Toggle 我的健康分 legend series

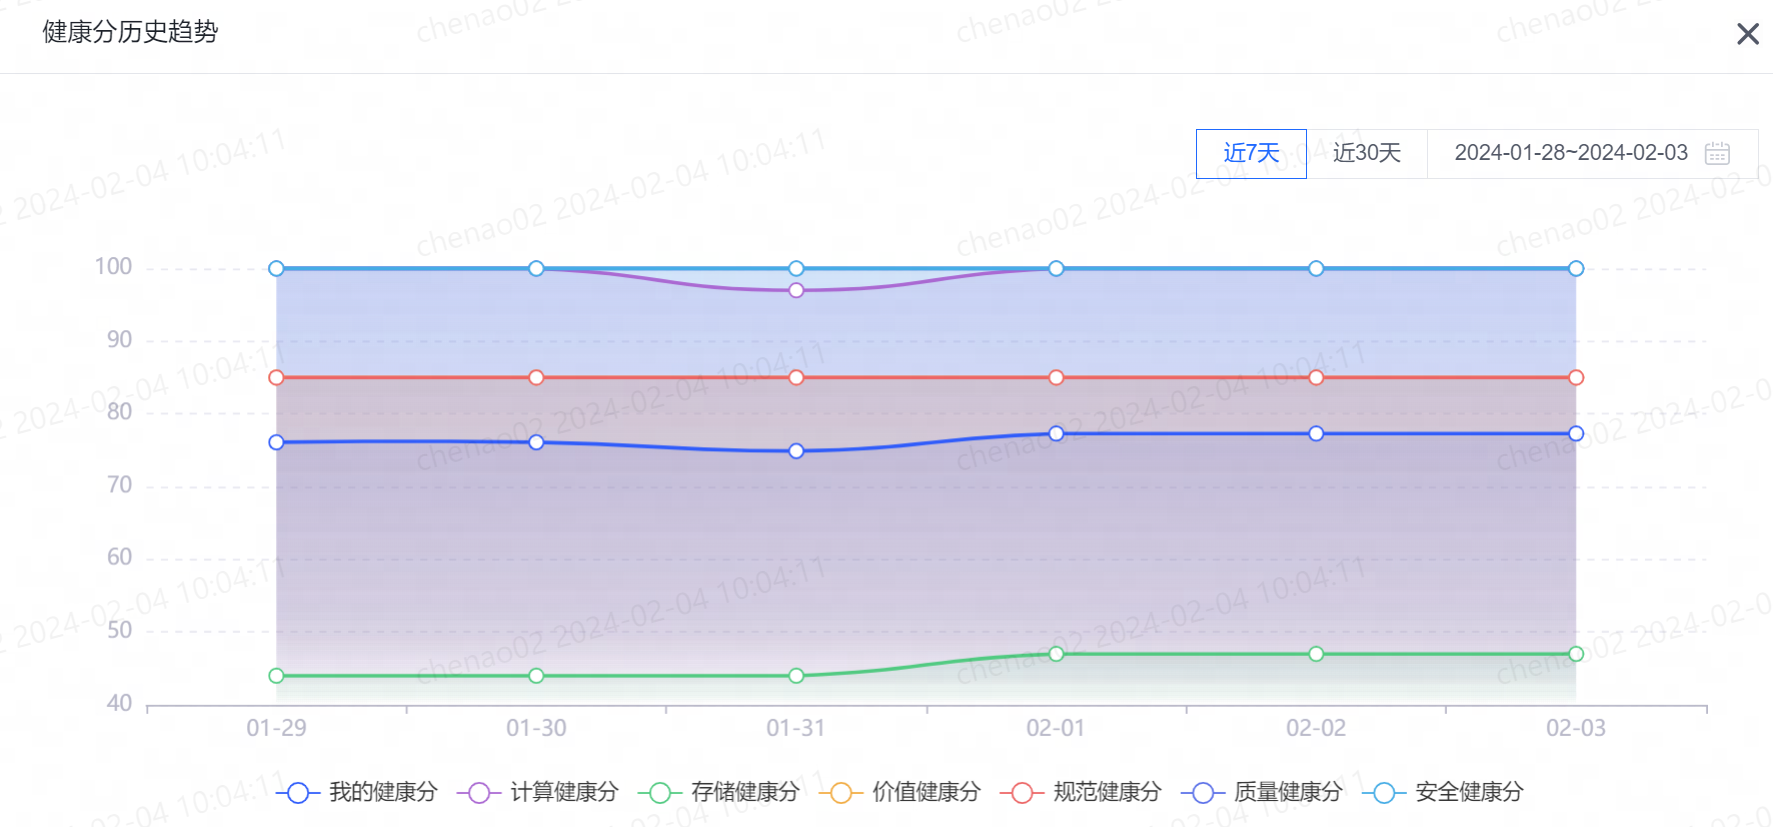(x=357, y=792)
